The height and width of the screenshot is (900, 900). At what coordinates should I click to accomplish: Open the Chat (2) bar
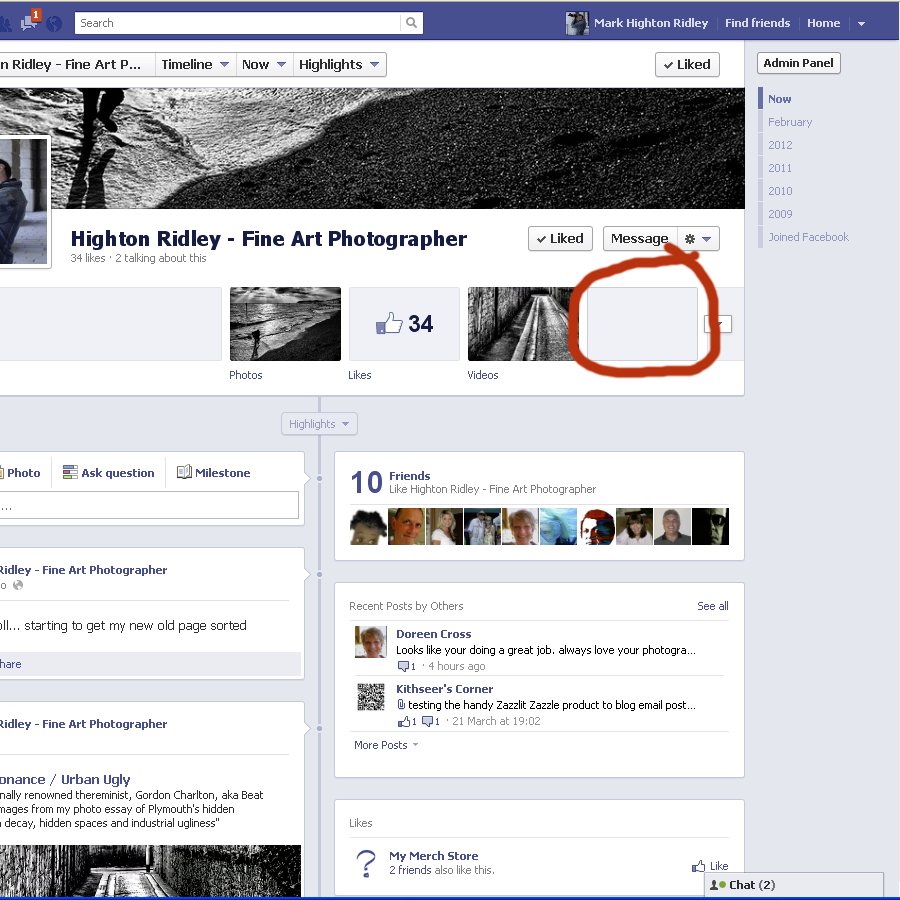[793, 885]
